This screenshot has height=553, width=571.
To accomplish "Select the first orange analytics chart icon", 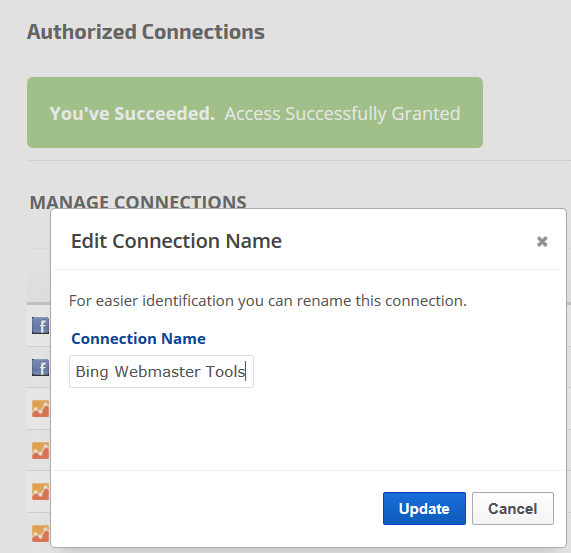I will (x=40, y=408).
